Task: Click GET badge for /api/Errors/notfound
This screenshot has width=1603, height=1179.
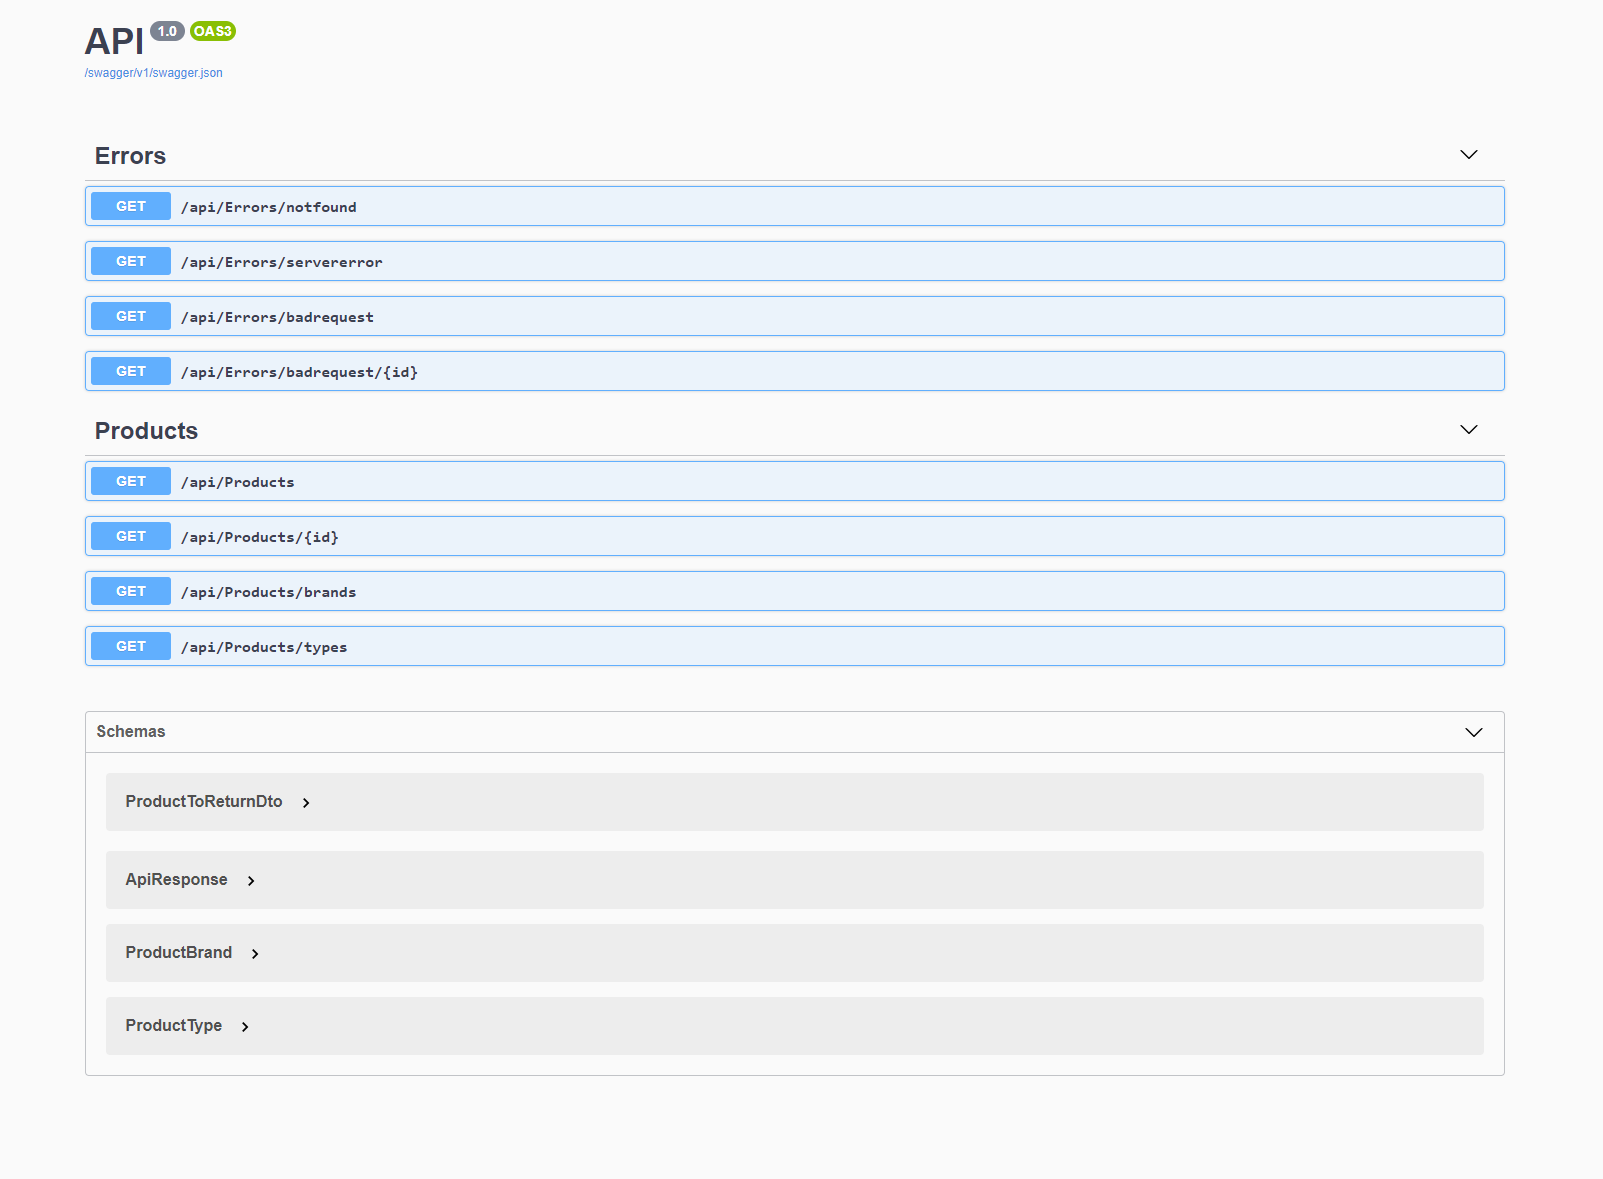Action: (131, 206)
